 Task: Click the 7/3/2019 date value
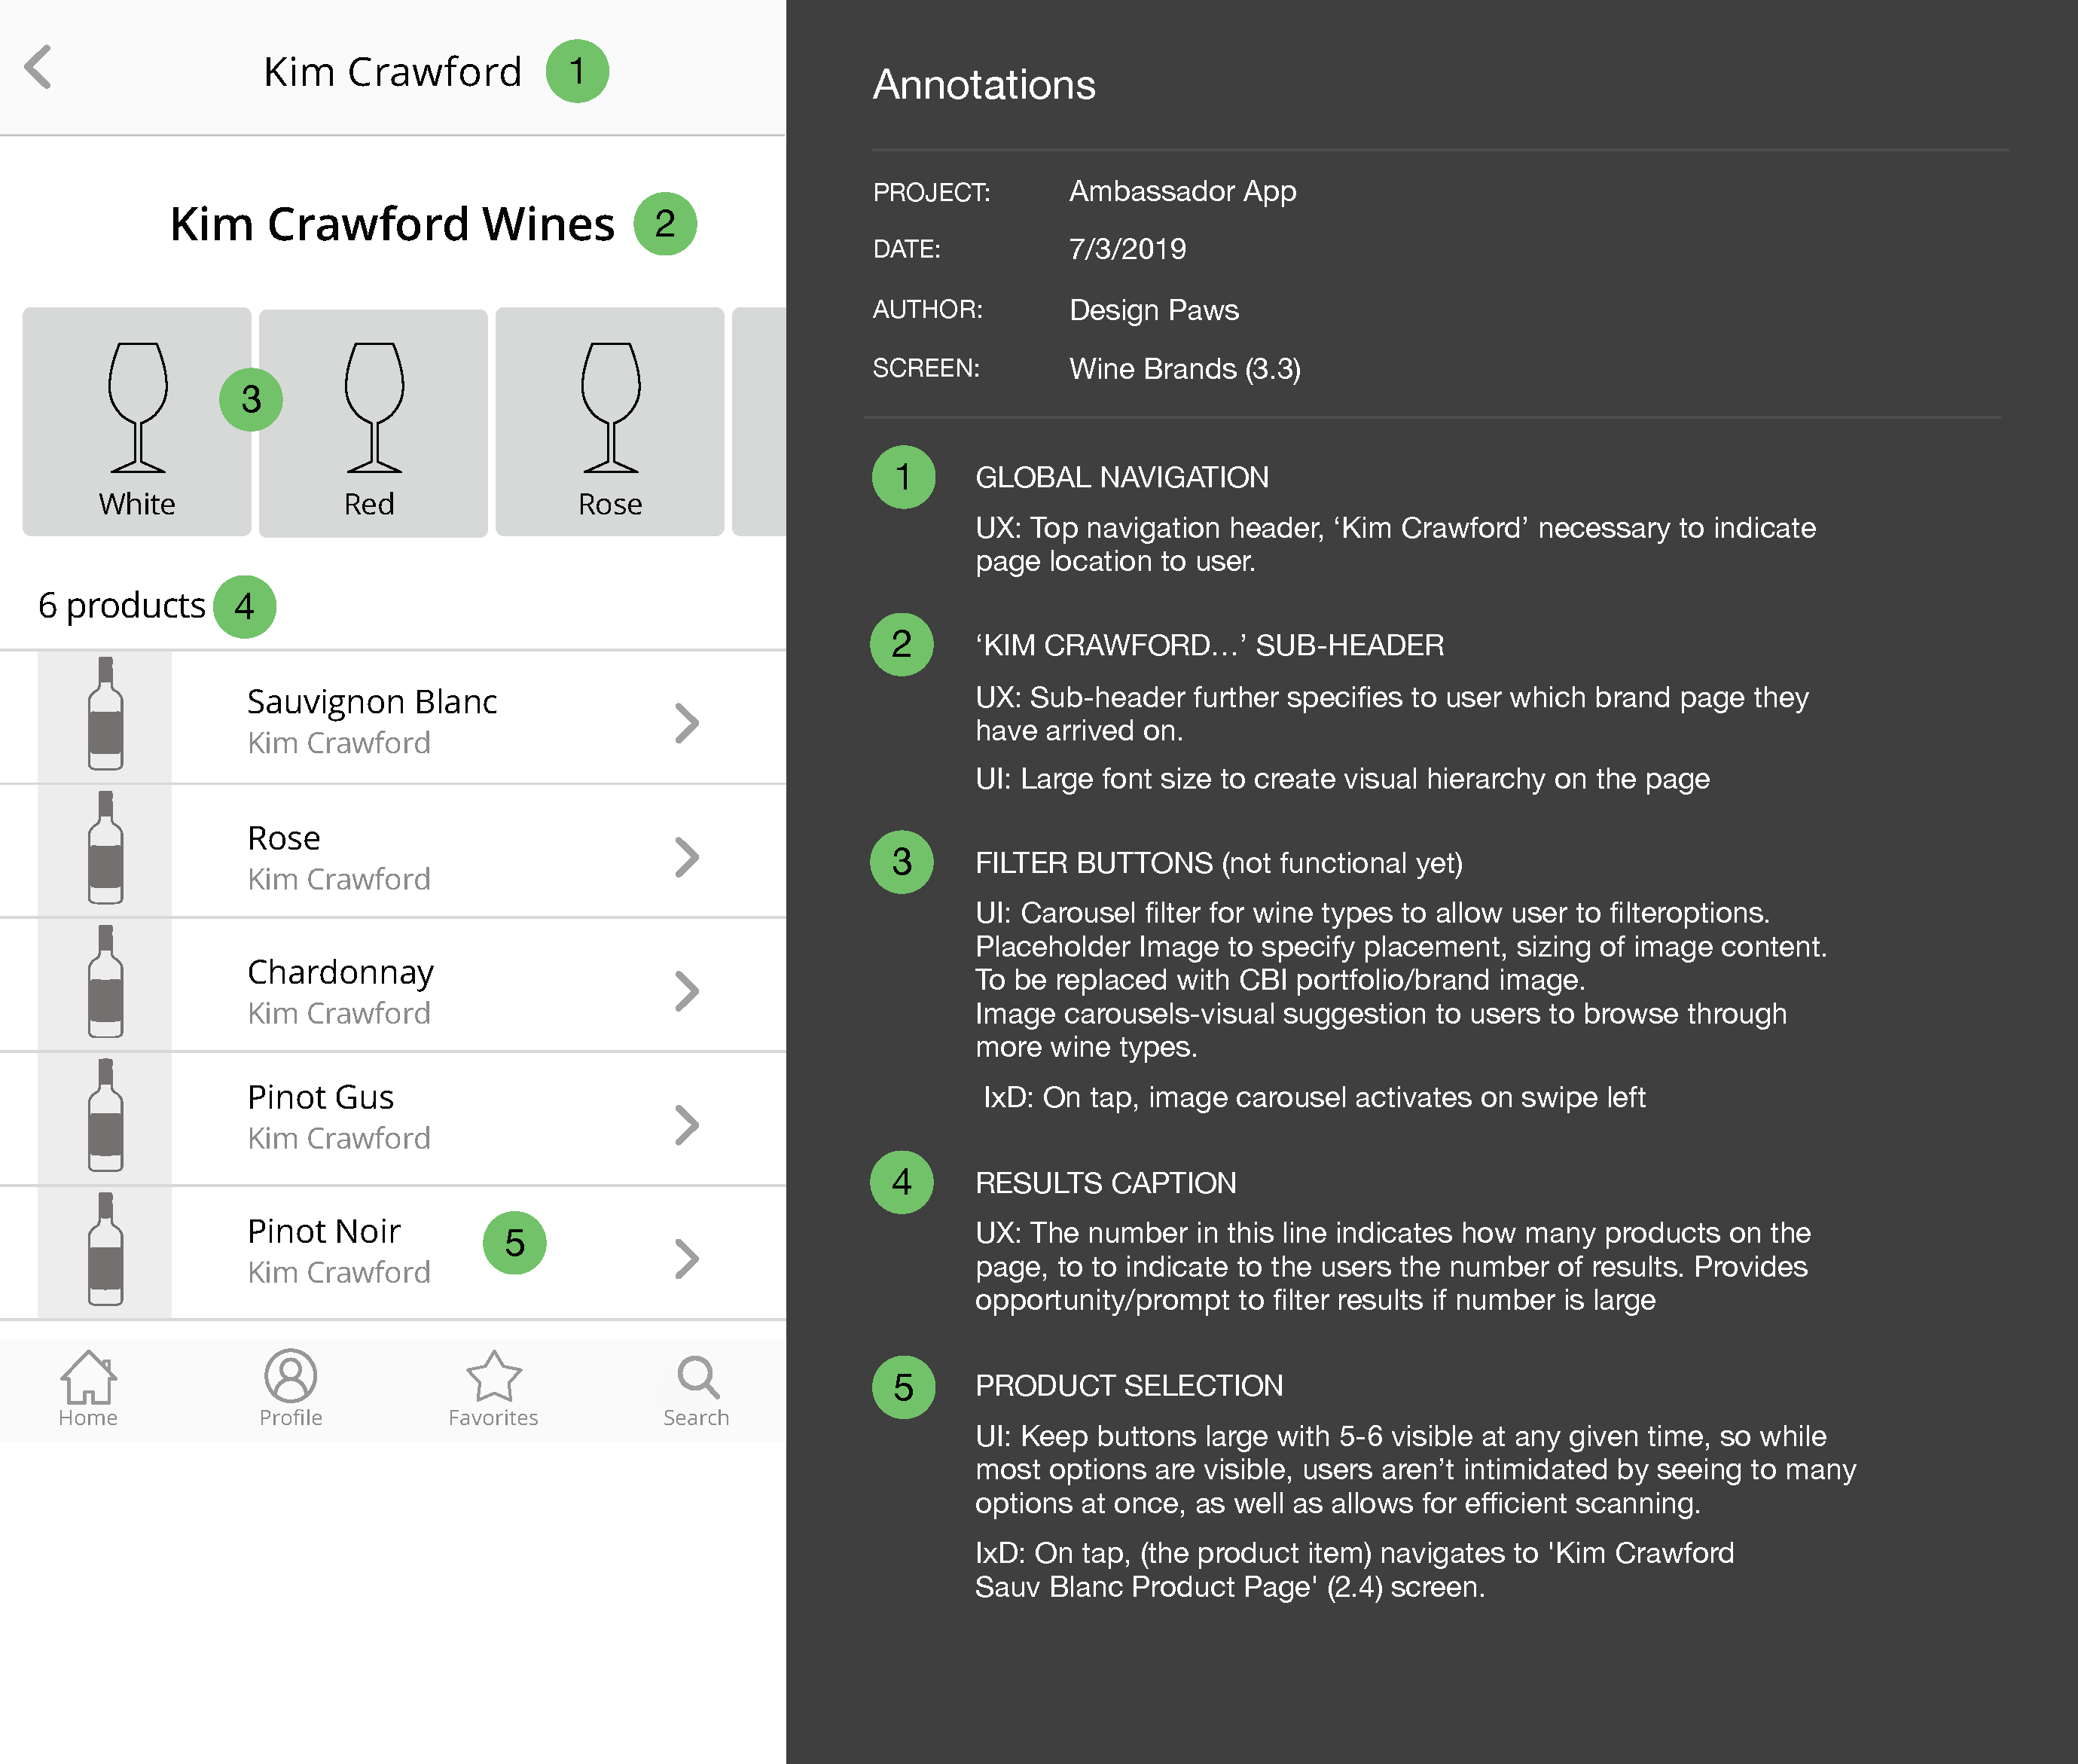click(1127, 249)
